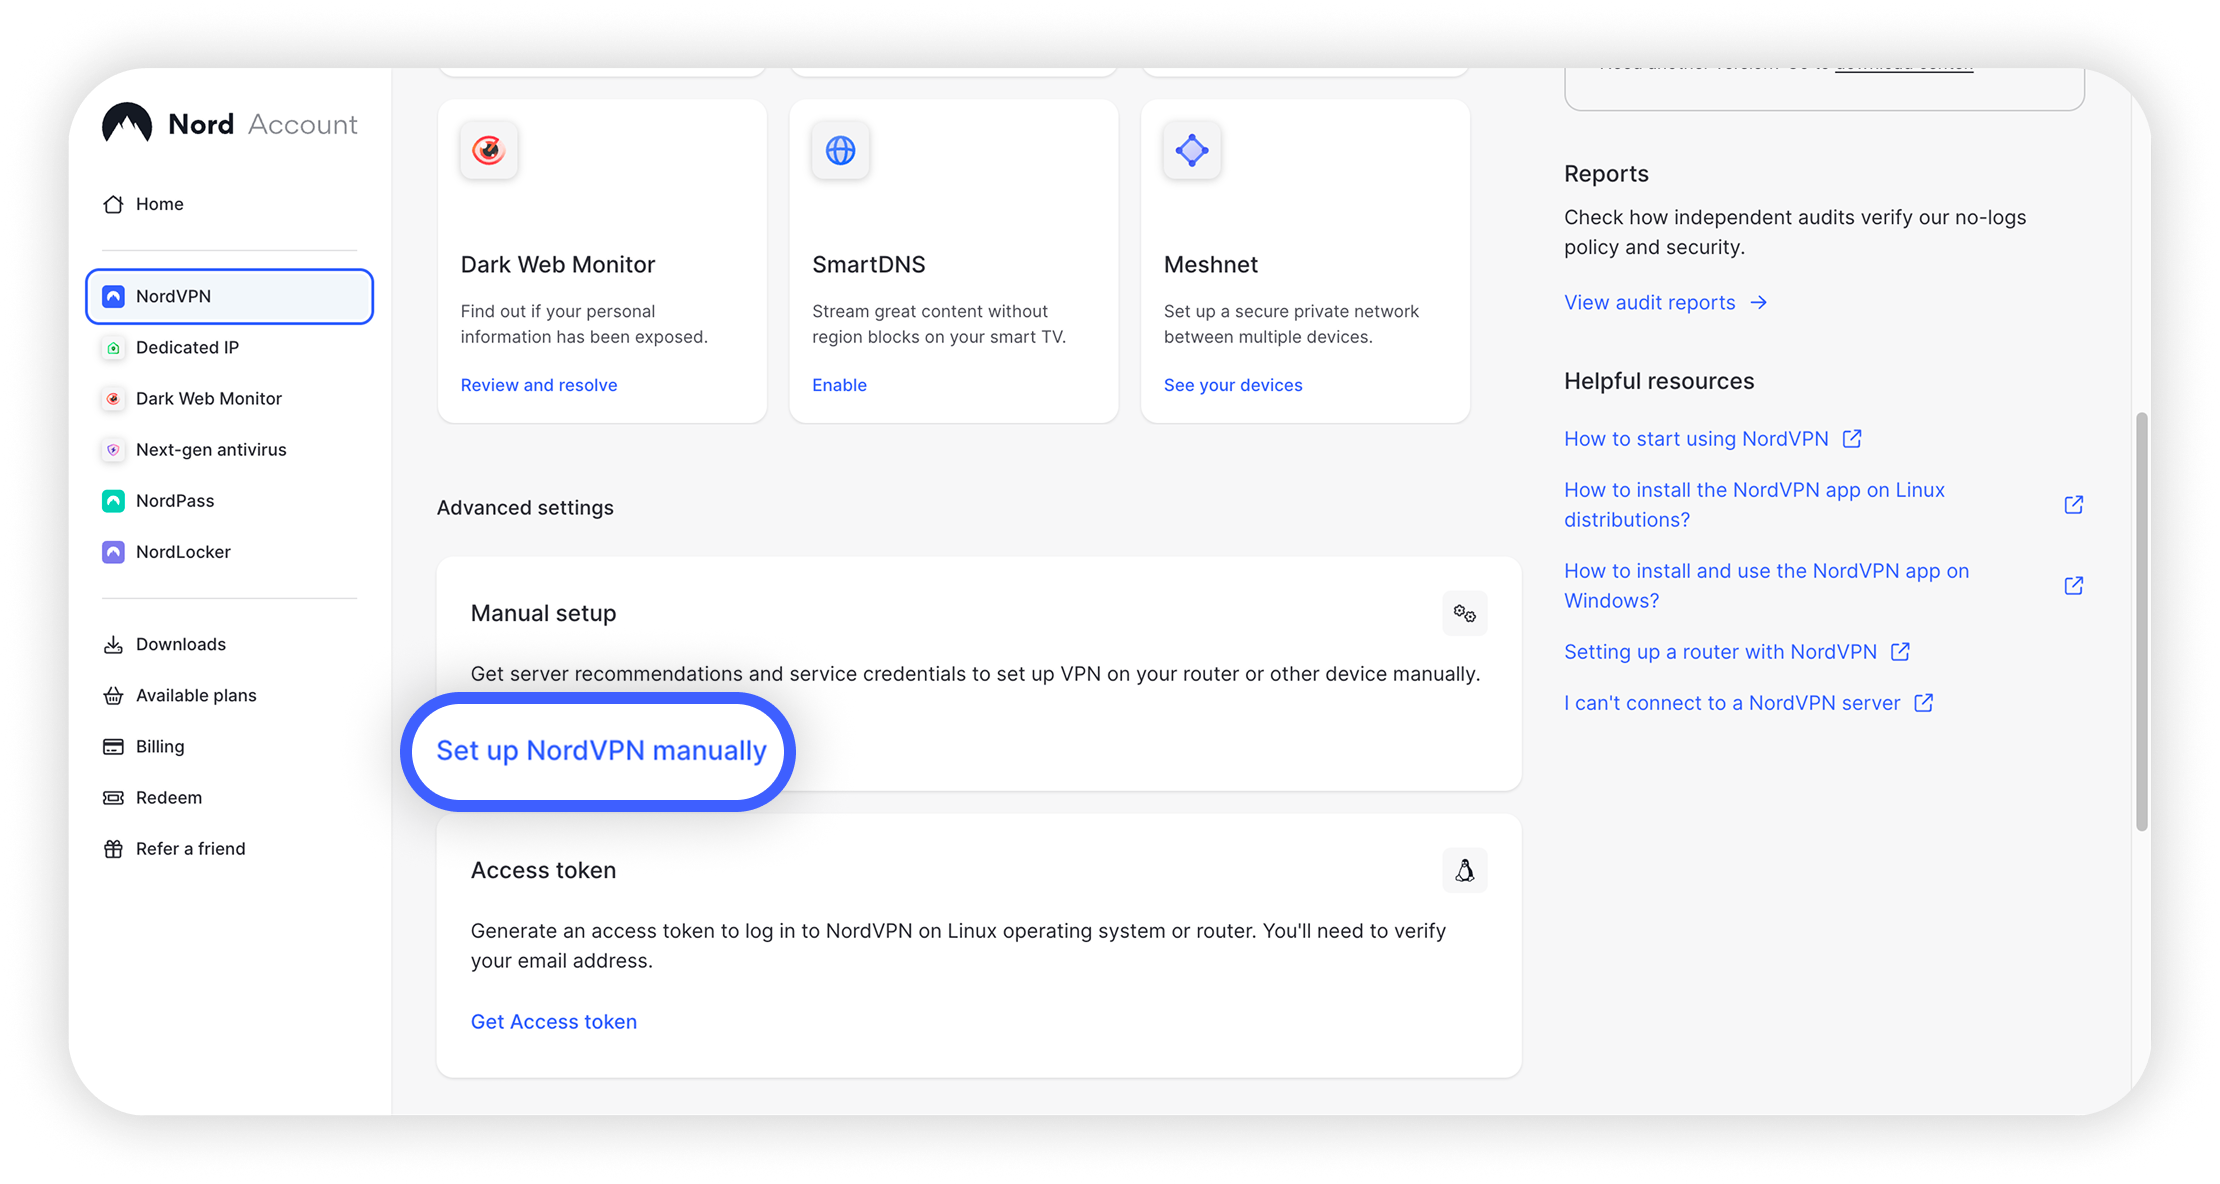Click the Reports heading
This screenshot has width=2220, height=1184.
pos(1606,174)
